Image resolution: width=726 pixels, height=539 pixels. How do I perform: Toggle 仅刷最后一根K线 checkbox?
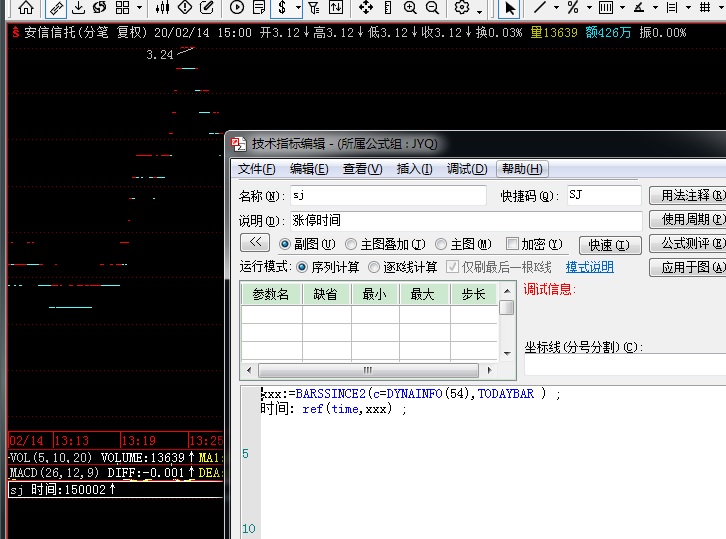tap(452, 267)
